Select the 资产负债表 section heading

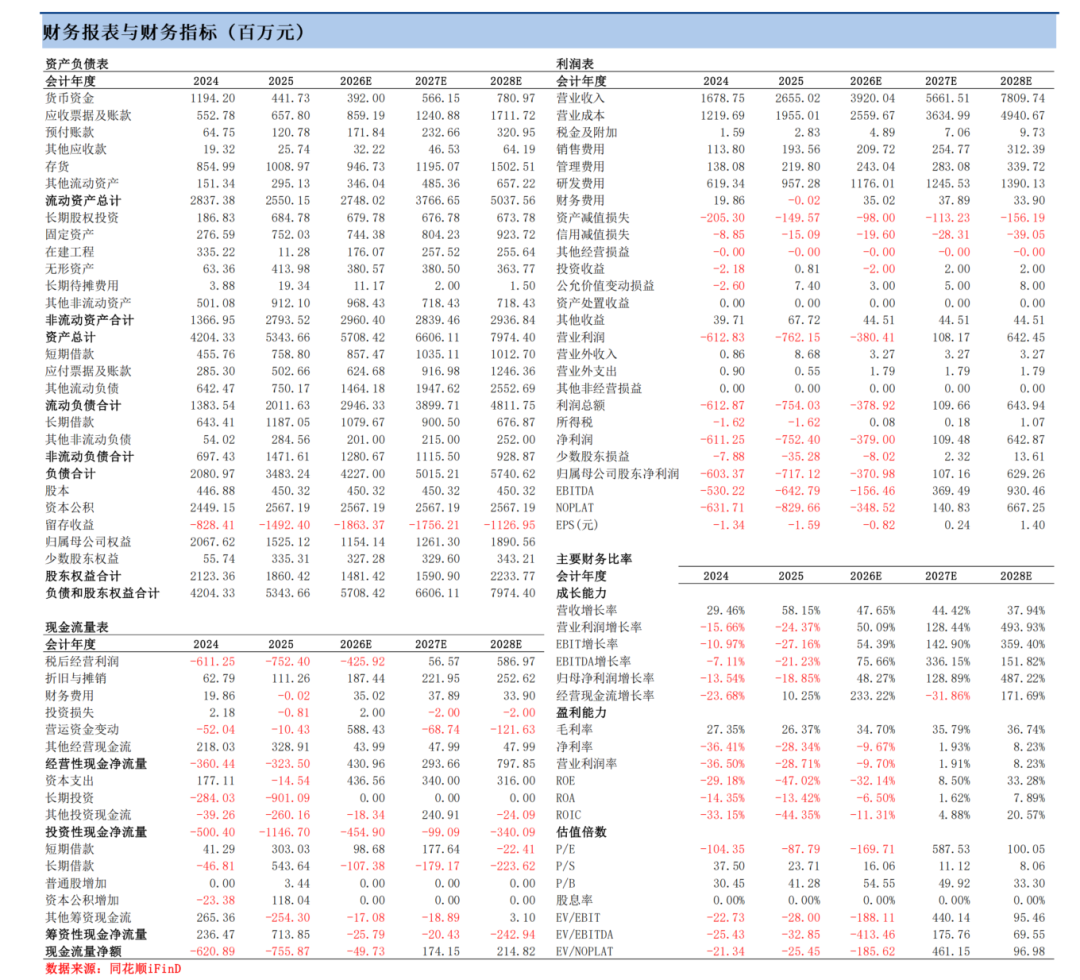(76, 64)
